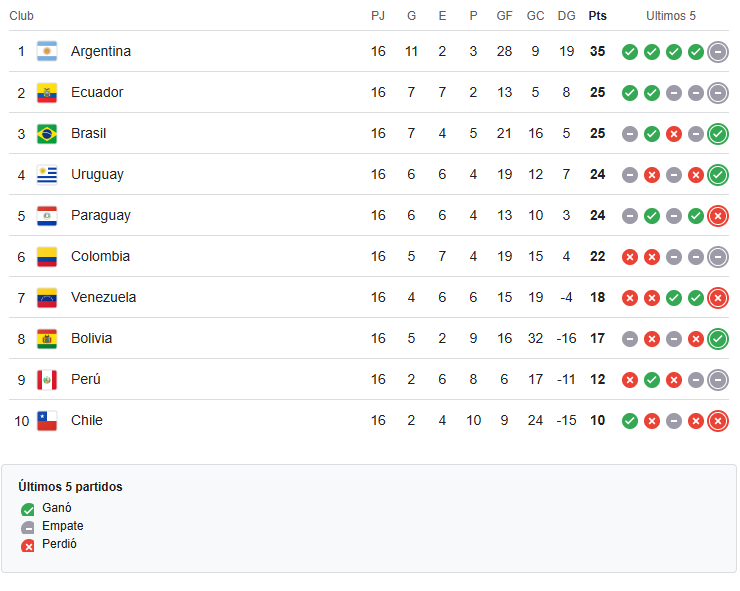This screenshot has width=740, height=591.
Task: Sort by the Pts column header
Action: point(597,16)
